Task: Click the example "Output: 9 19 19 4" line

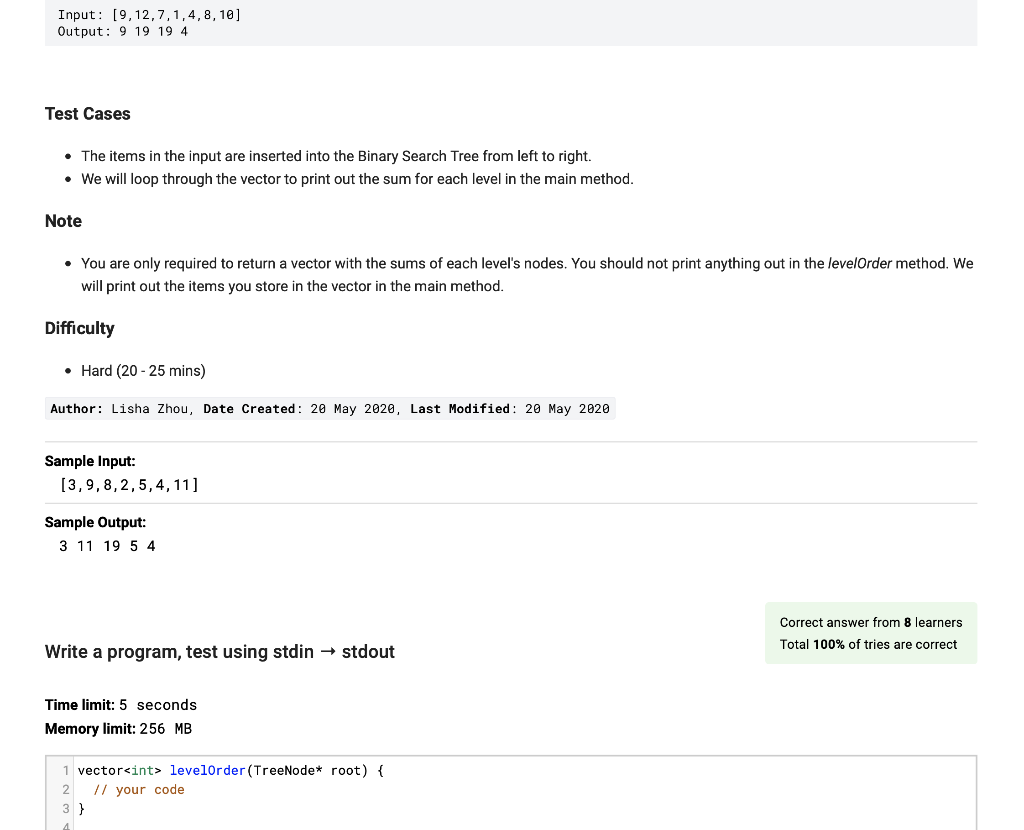Action: tap(123, 32)
